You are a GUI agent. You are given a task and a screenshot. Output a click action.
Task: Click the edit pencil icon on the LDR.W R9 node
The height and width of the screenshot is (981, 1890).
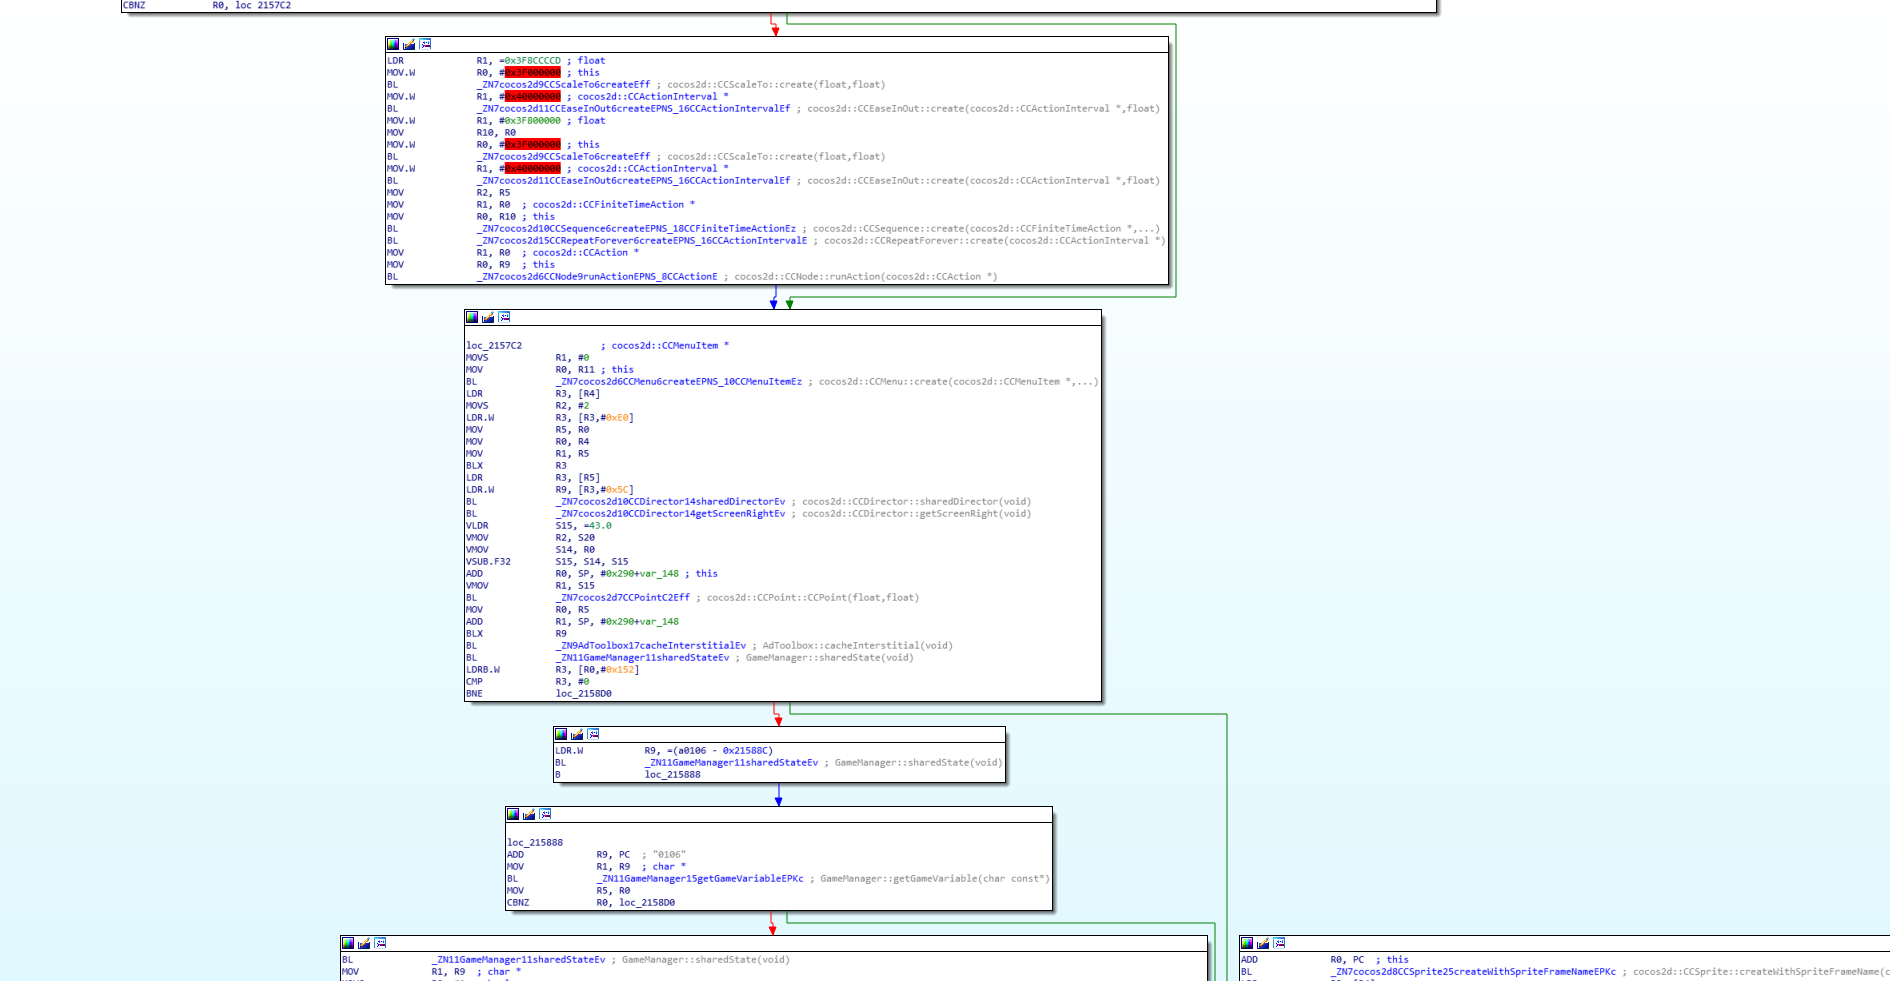click(577, 734)
